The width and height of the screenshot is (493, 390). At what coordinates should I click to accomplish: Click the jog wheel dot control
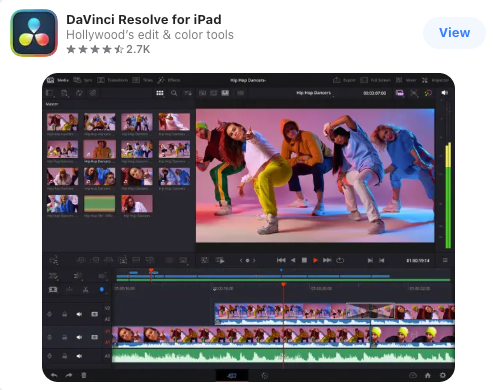coord(247,260)
